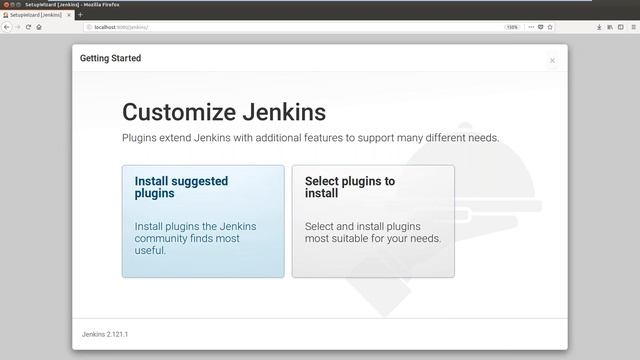Click the browser forward arrow
This screenshot has height=360, width=640.
18,27
